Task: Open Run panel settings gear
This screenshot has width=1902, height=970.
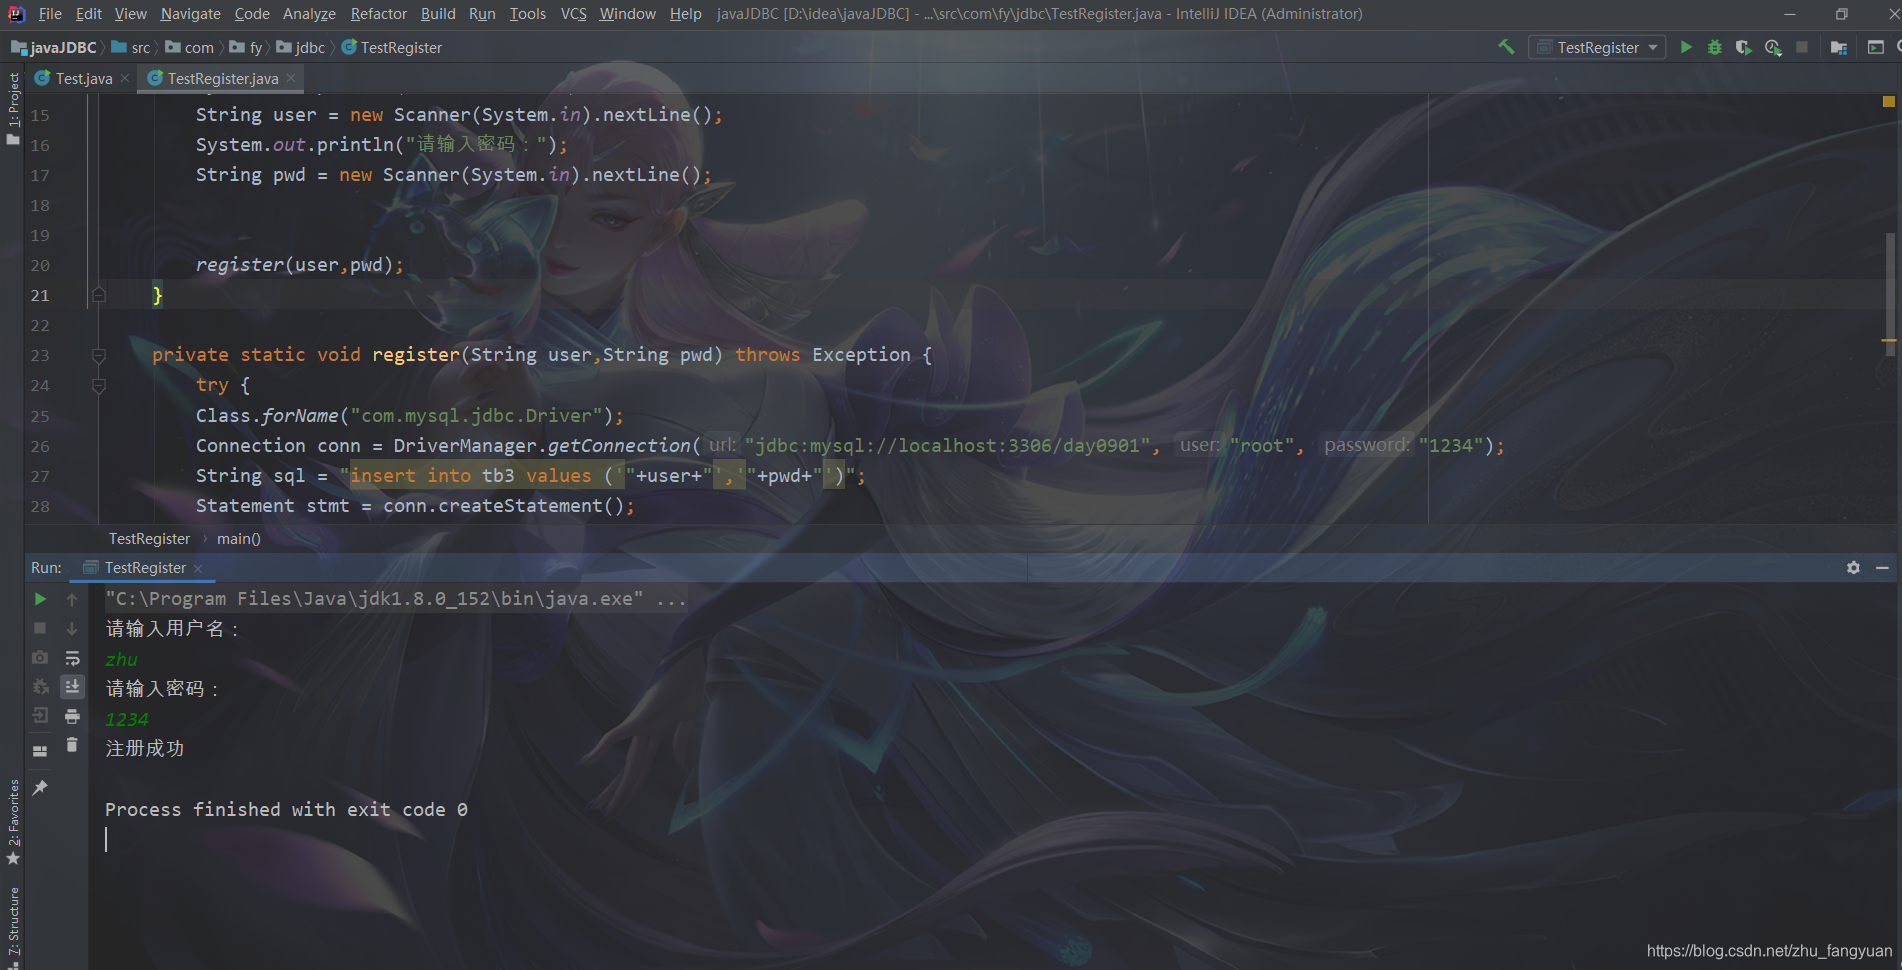Action: tap(1853, 567)
